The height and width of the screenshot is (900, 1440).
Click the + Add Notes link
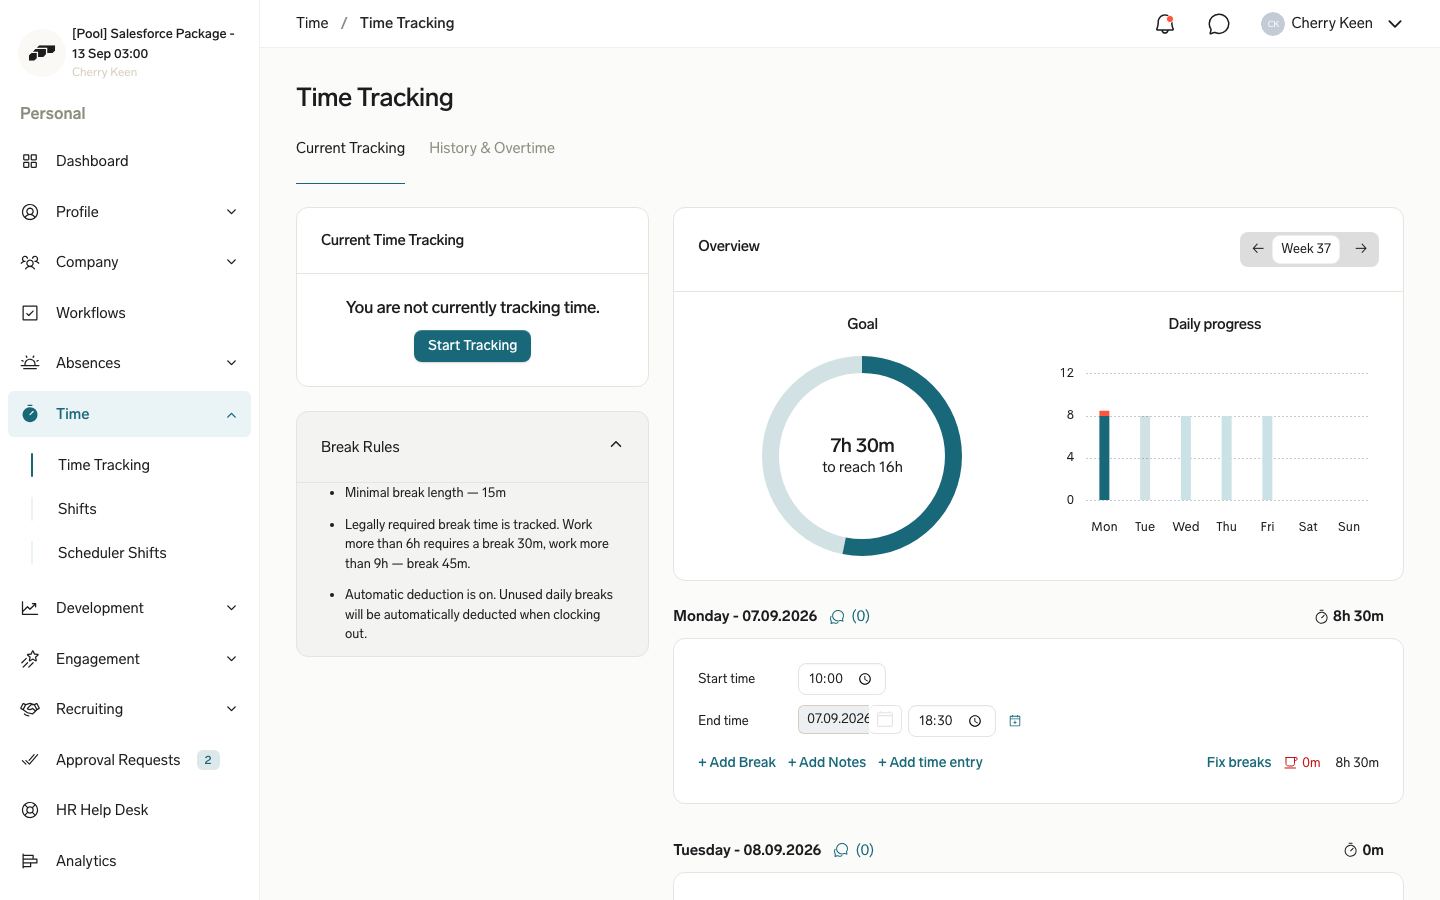point(827,763)
